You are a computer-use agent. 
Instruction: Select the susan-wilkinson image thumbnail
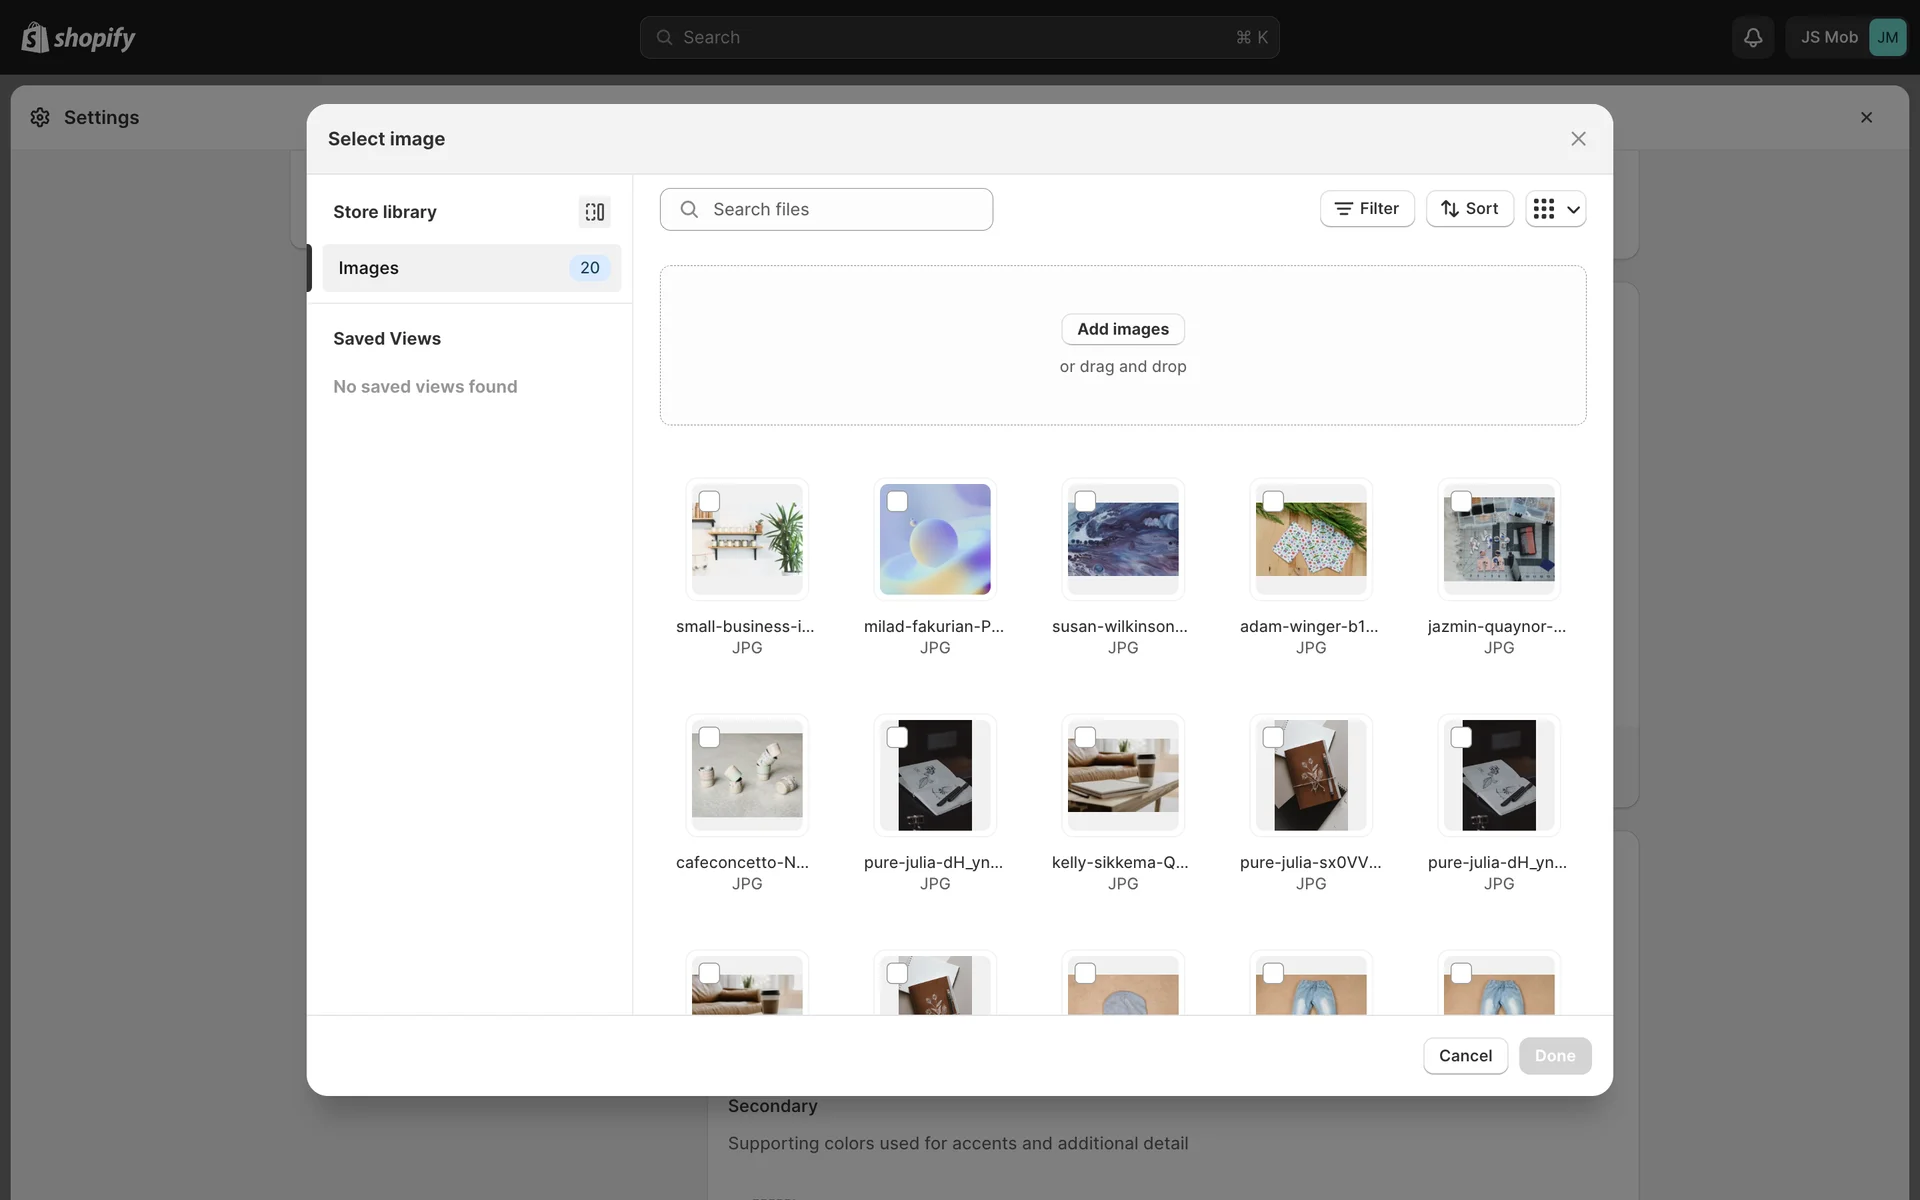(1122, 540)
